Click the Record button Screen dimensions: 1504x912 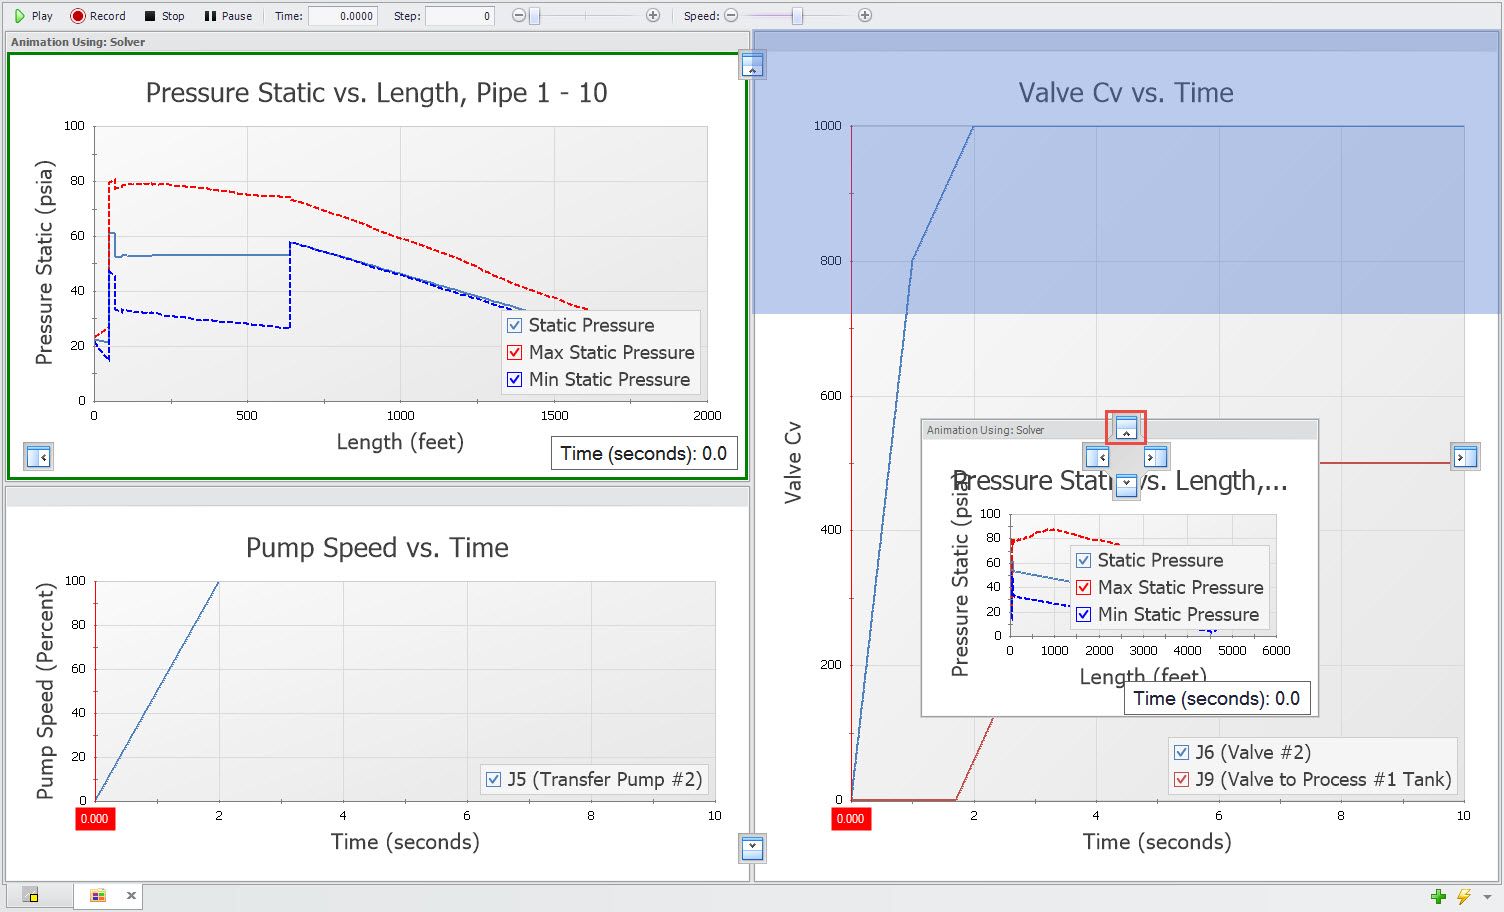point(97,16)
